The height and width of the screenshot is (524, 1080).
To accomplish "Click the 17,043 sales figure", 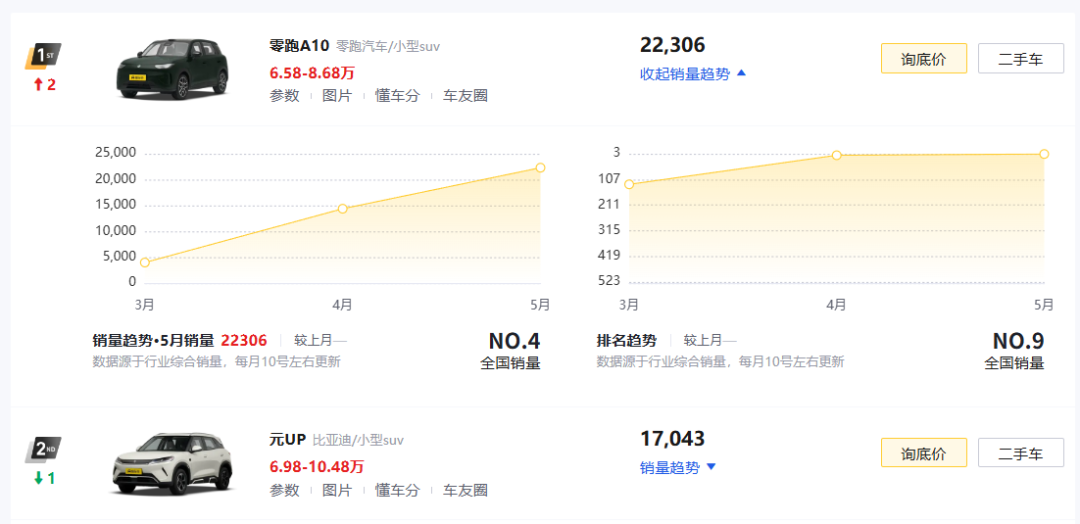I will 672,439.
